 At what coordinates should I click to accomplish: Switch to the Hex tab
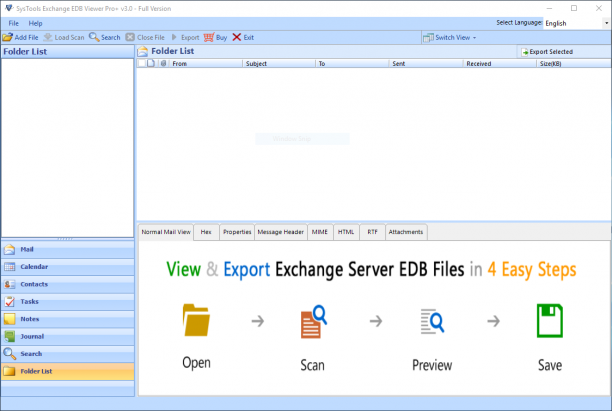(x=206, y=232)
